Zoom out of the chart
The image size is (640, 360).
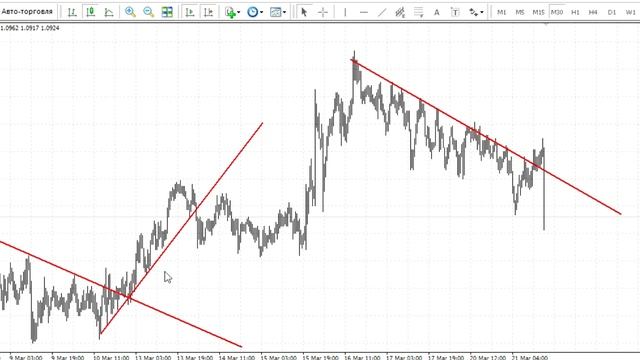(149, 12)
